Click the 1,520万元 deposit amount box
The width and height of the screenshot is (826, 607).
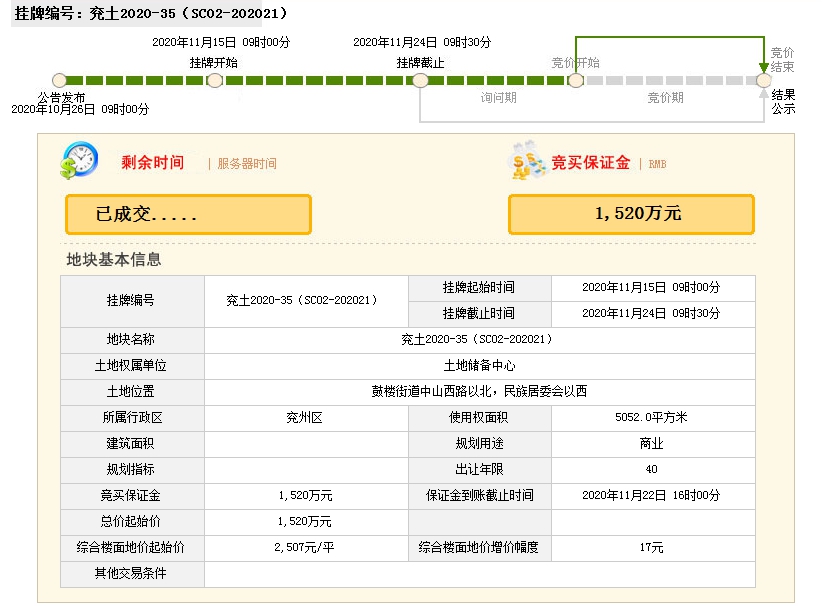(x=631, y=214)
